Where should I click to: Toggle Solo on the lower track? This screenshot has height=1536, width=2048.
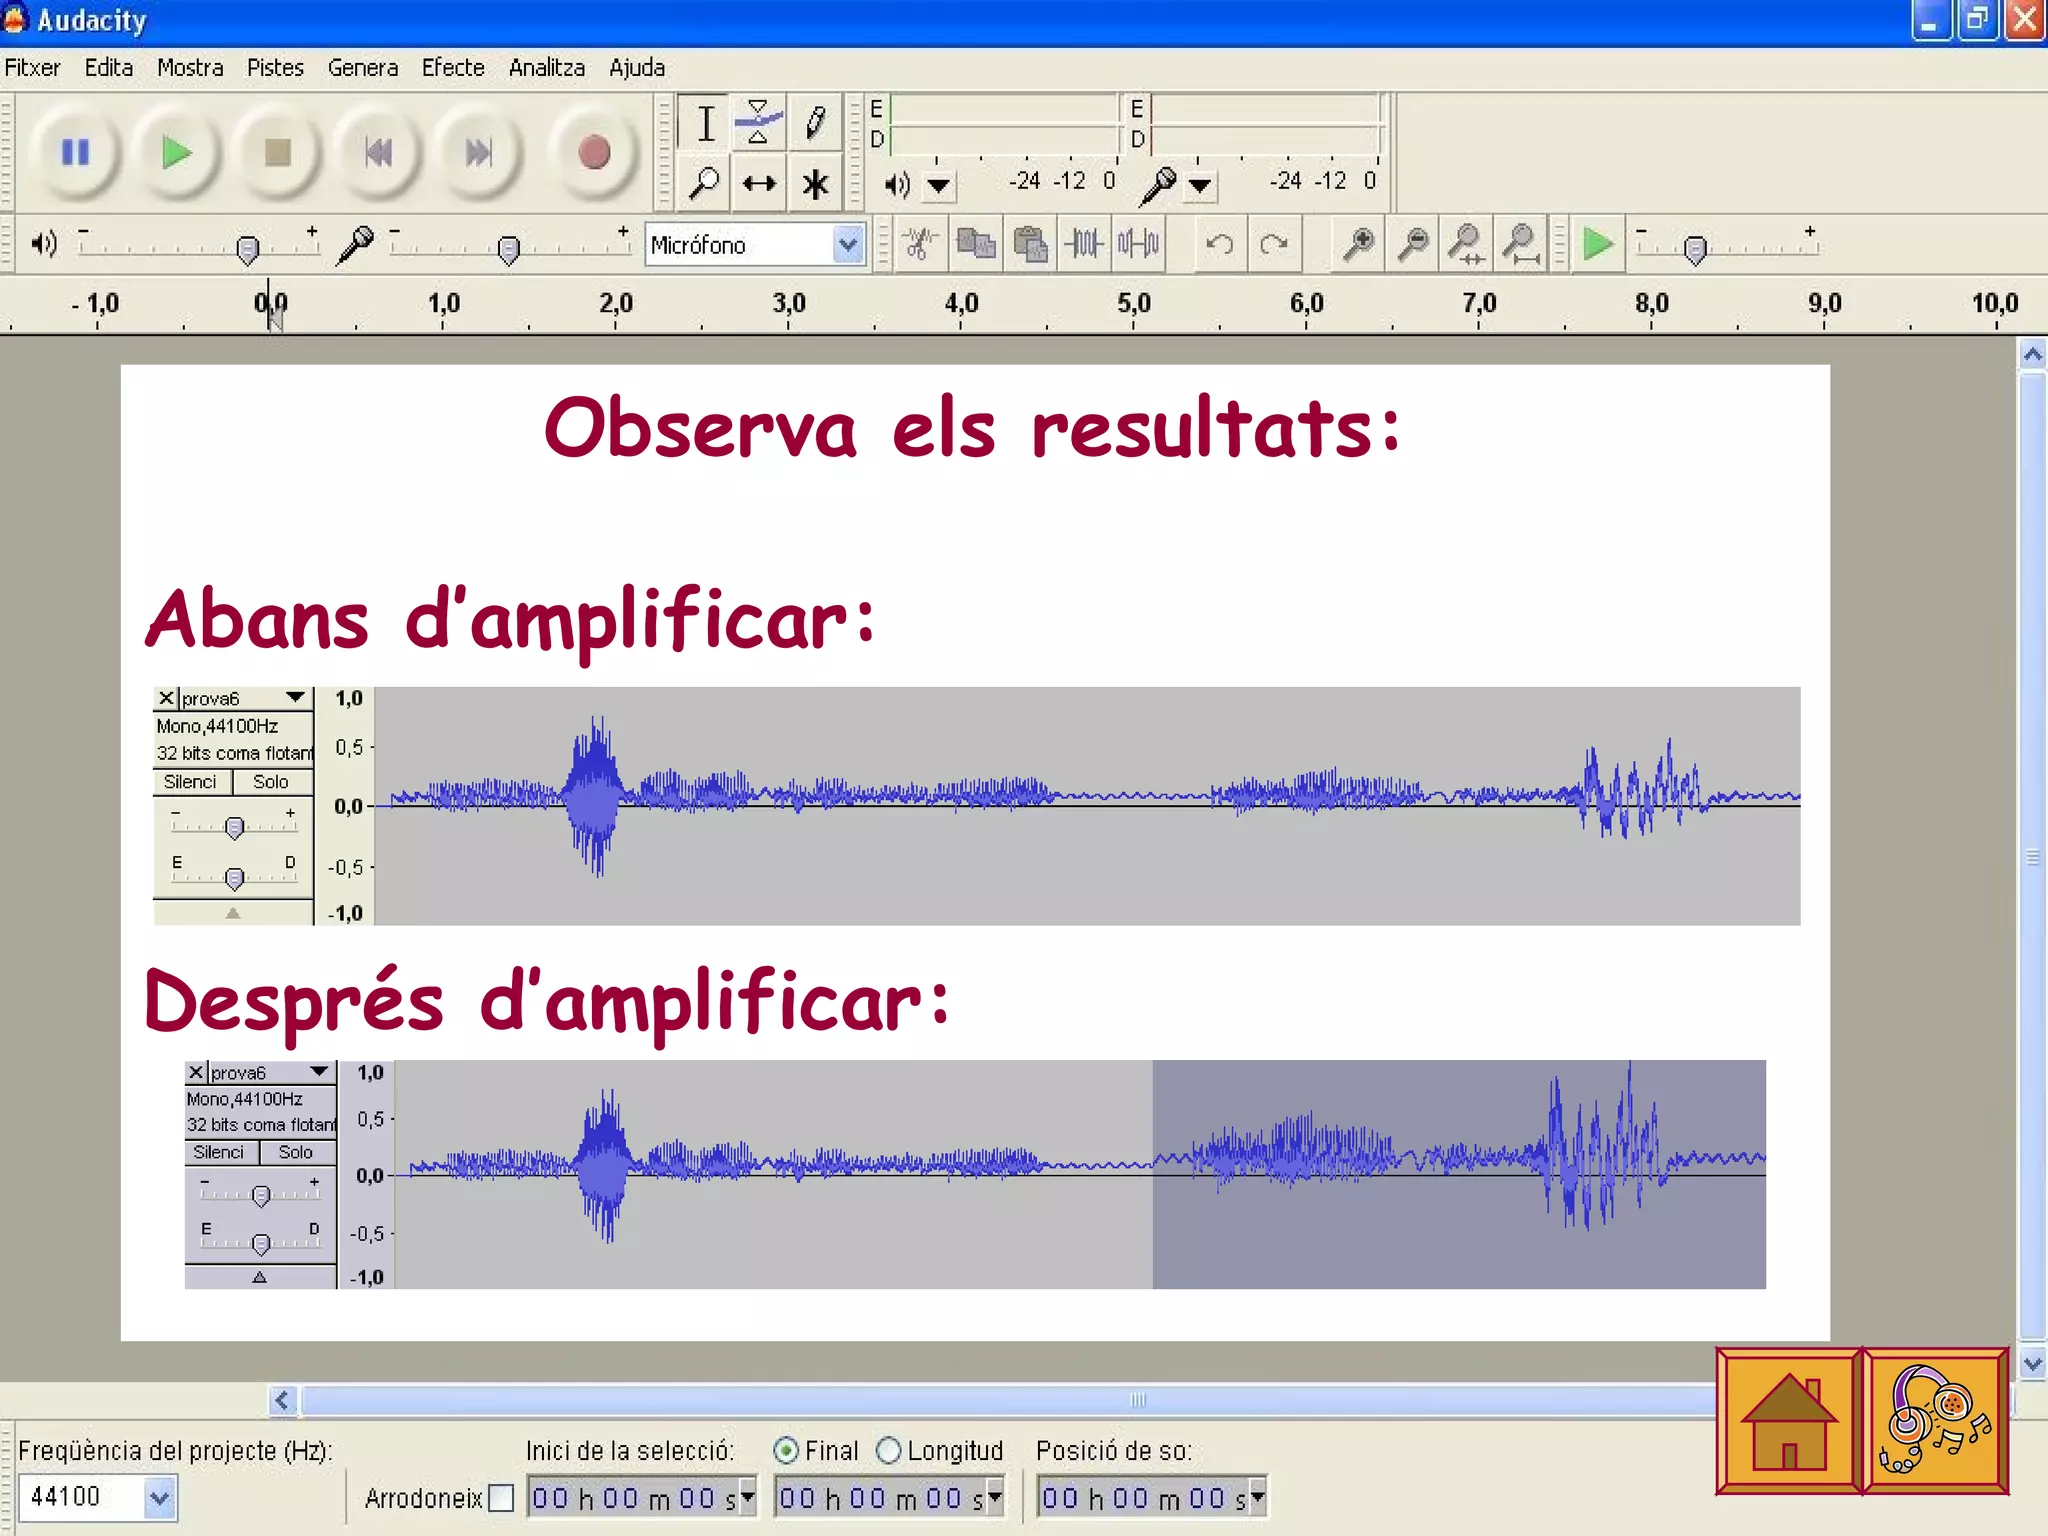click(x=296, y=1152)
